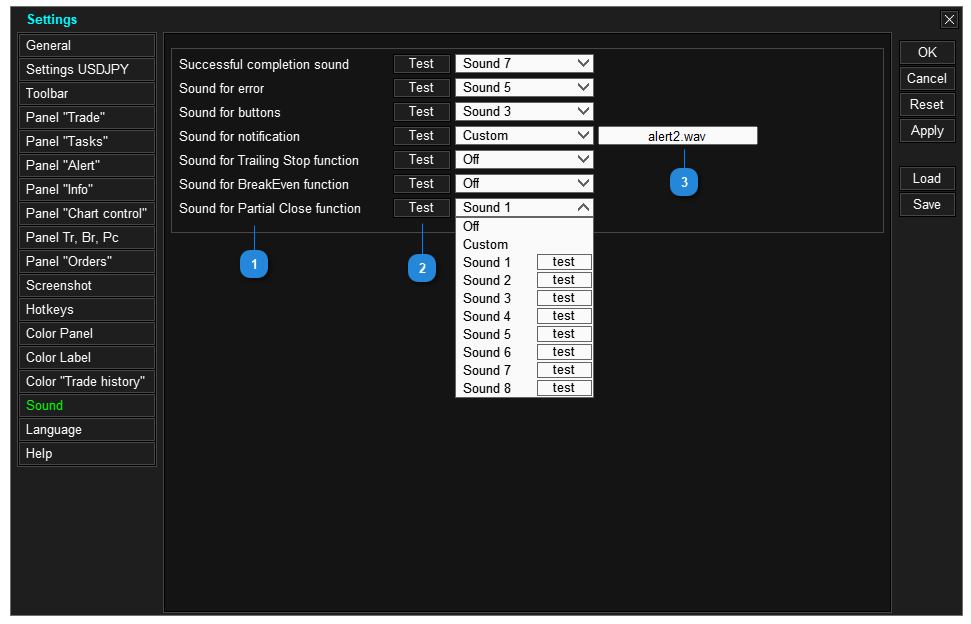Open Settings USDJPY section
Image resolution: width=971 pixels, height=624 pixels.
click(87, 69)
